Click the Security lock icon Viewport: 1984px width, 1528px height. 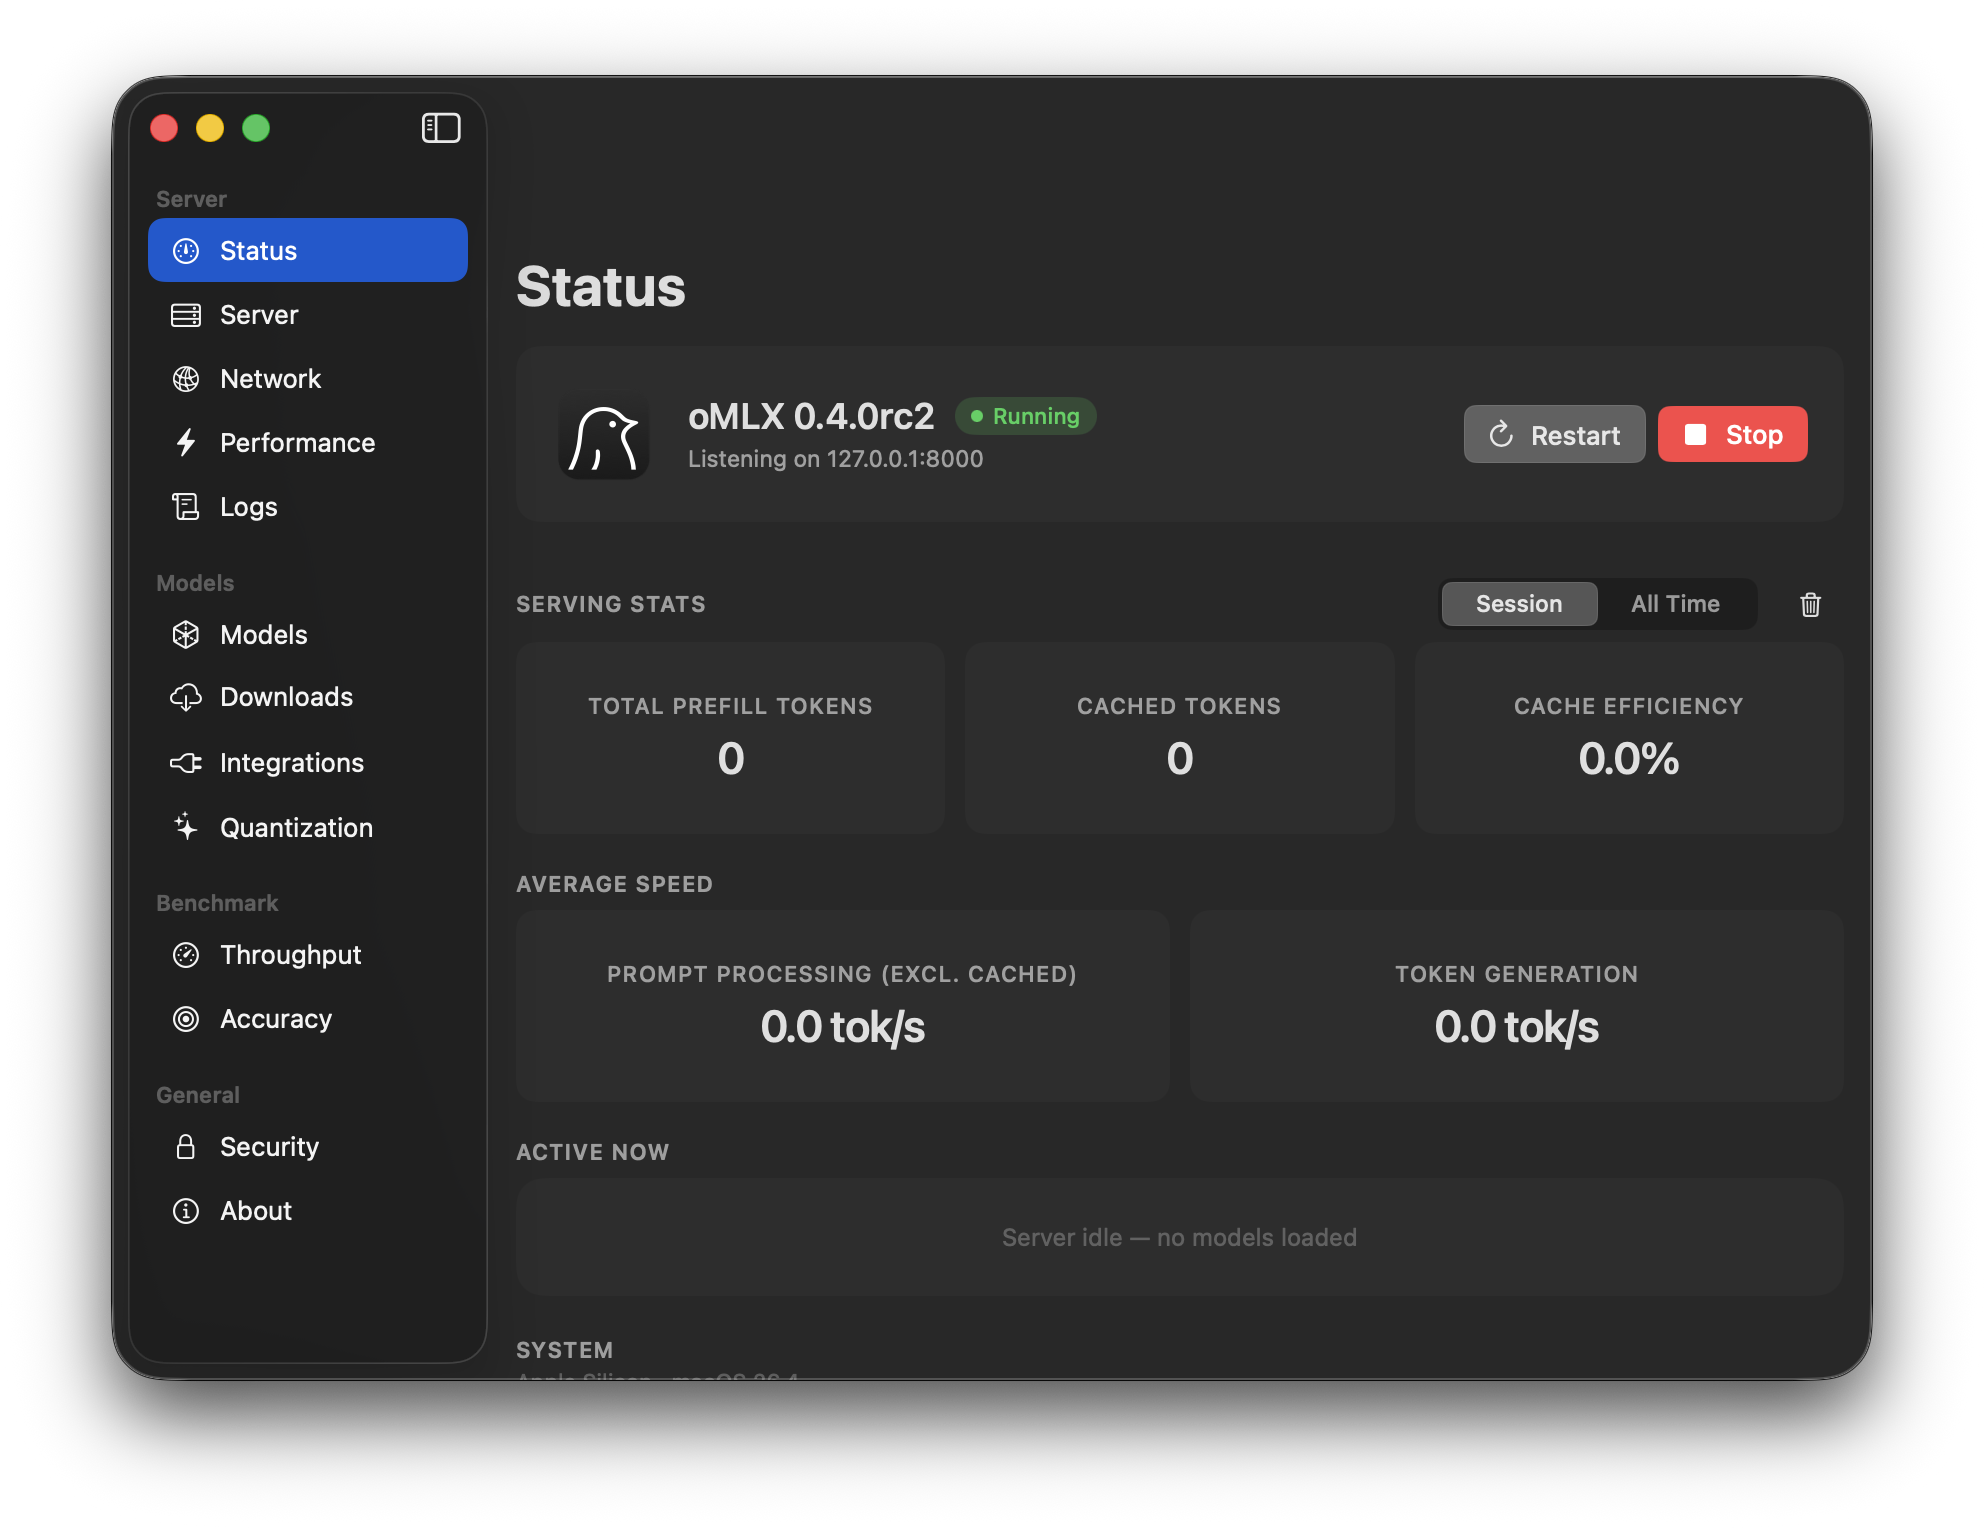186,1147
